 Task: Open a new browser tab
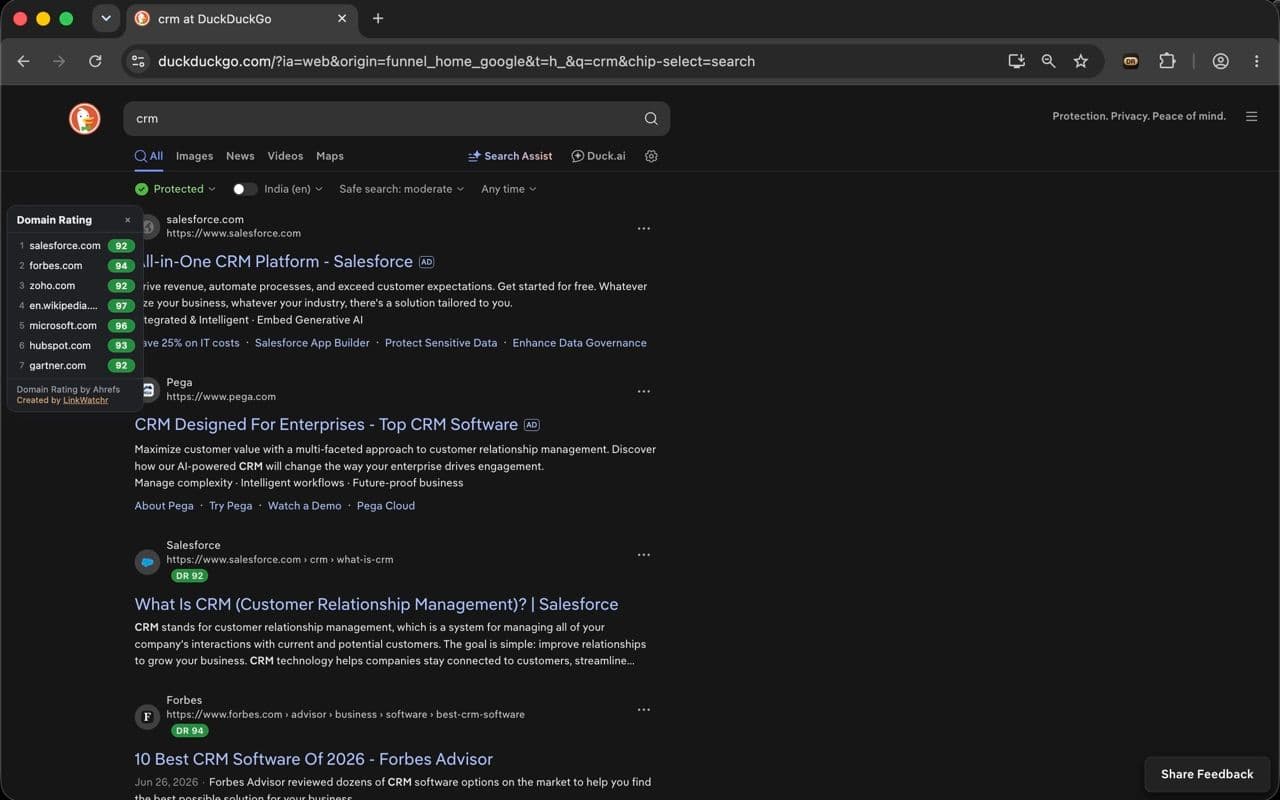(377, 18)
